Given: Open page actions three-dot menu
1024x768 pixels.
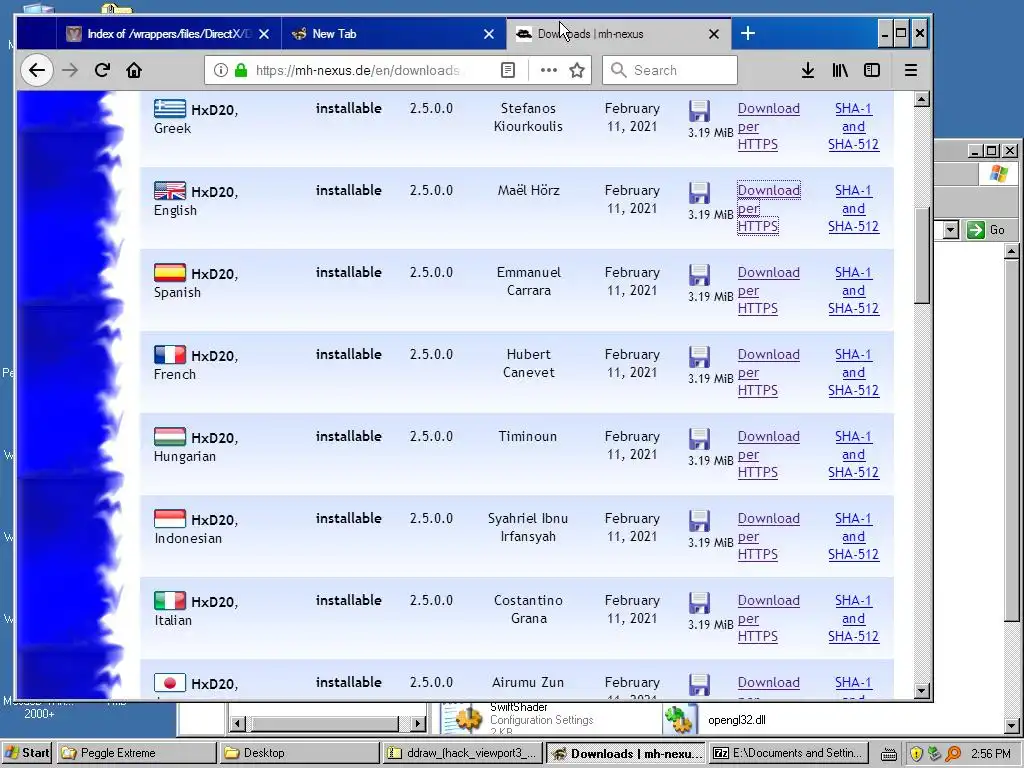Looking at the screenshot, I should click(x=549, y=70).
